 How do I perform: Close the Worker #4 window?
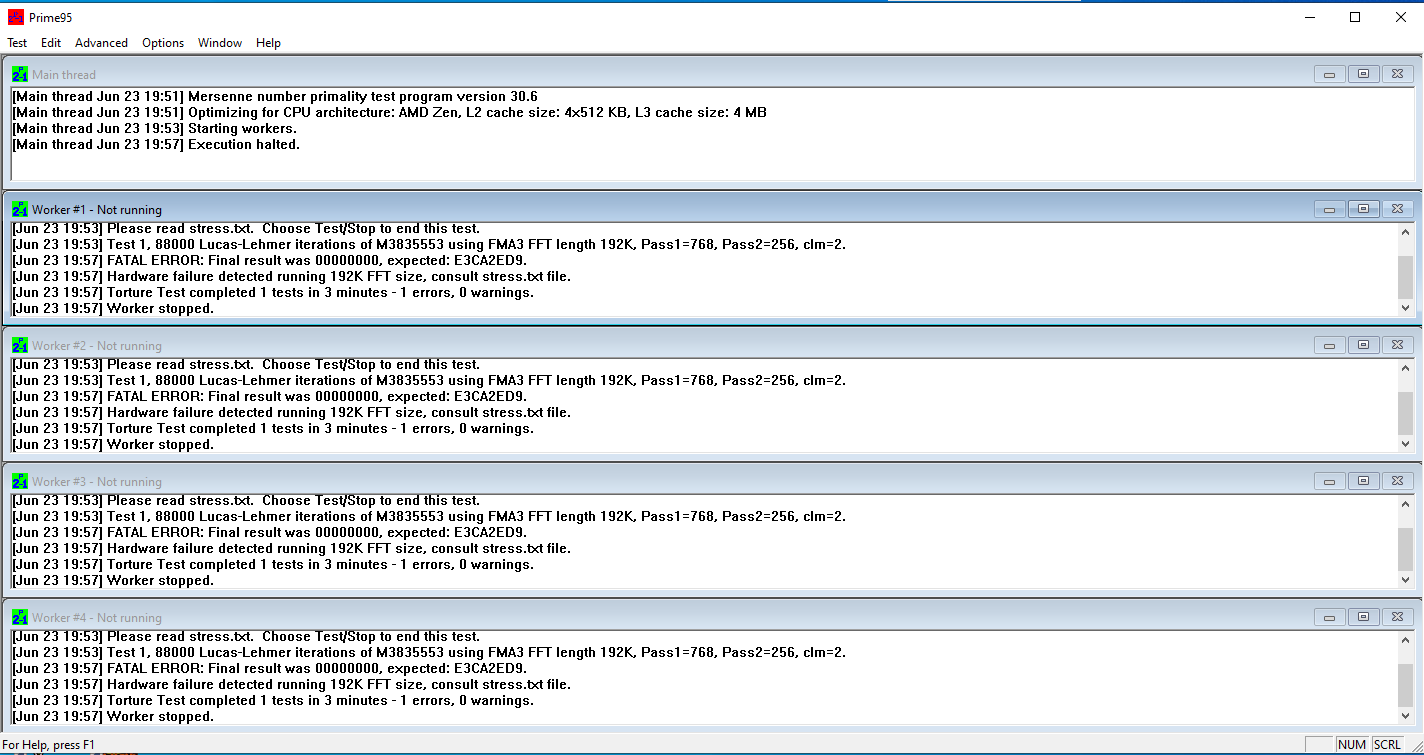(x=1397, y=617)
